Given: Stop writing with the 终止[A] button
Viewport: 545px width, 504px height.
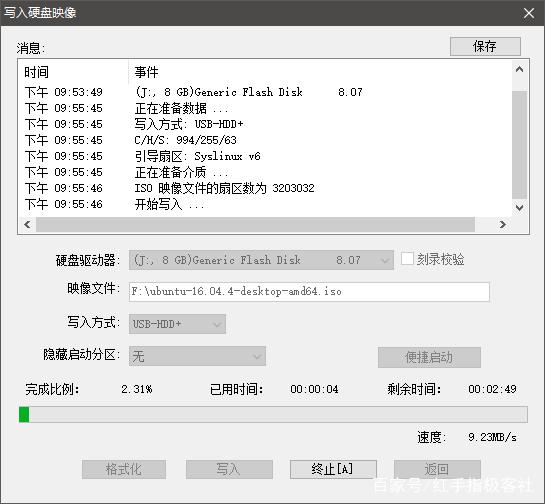Looking at the screenshot, I should (x=333, y=469).
